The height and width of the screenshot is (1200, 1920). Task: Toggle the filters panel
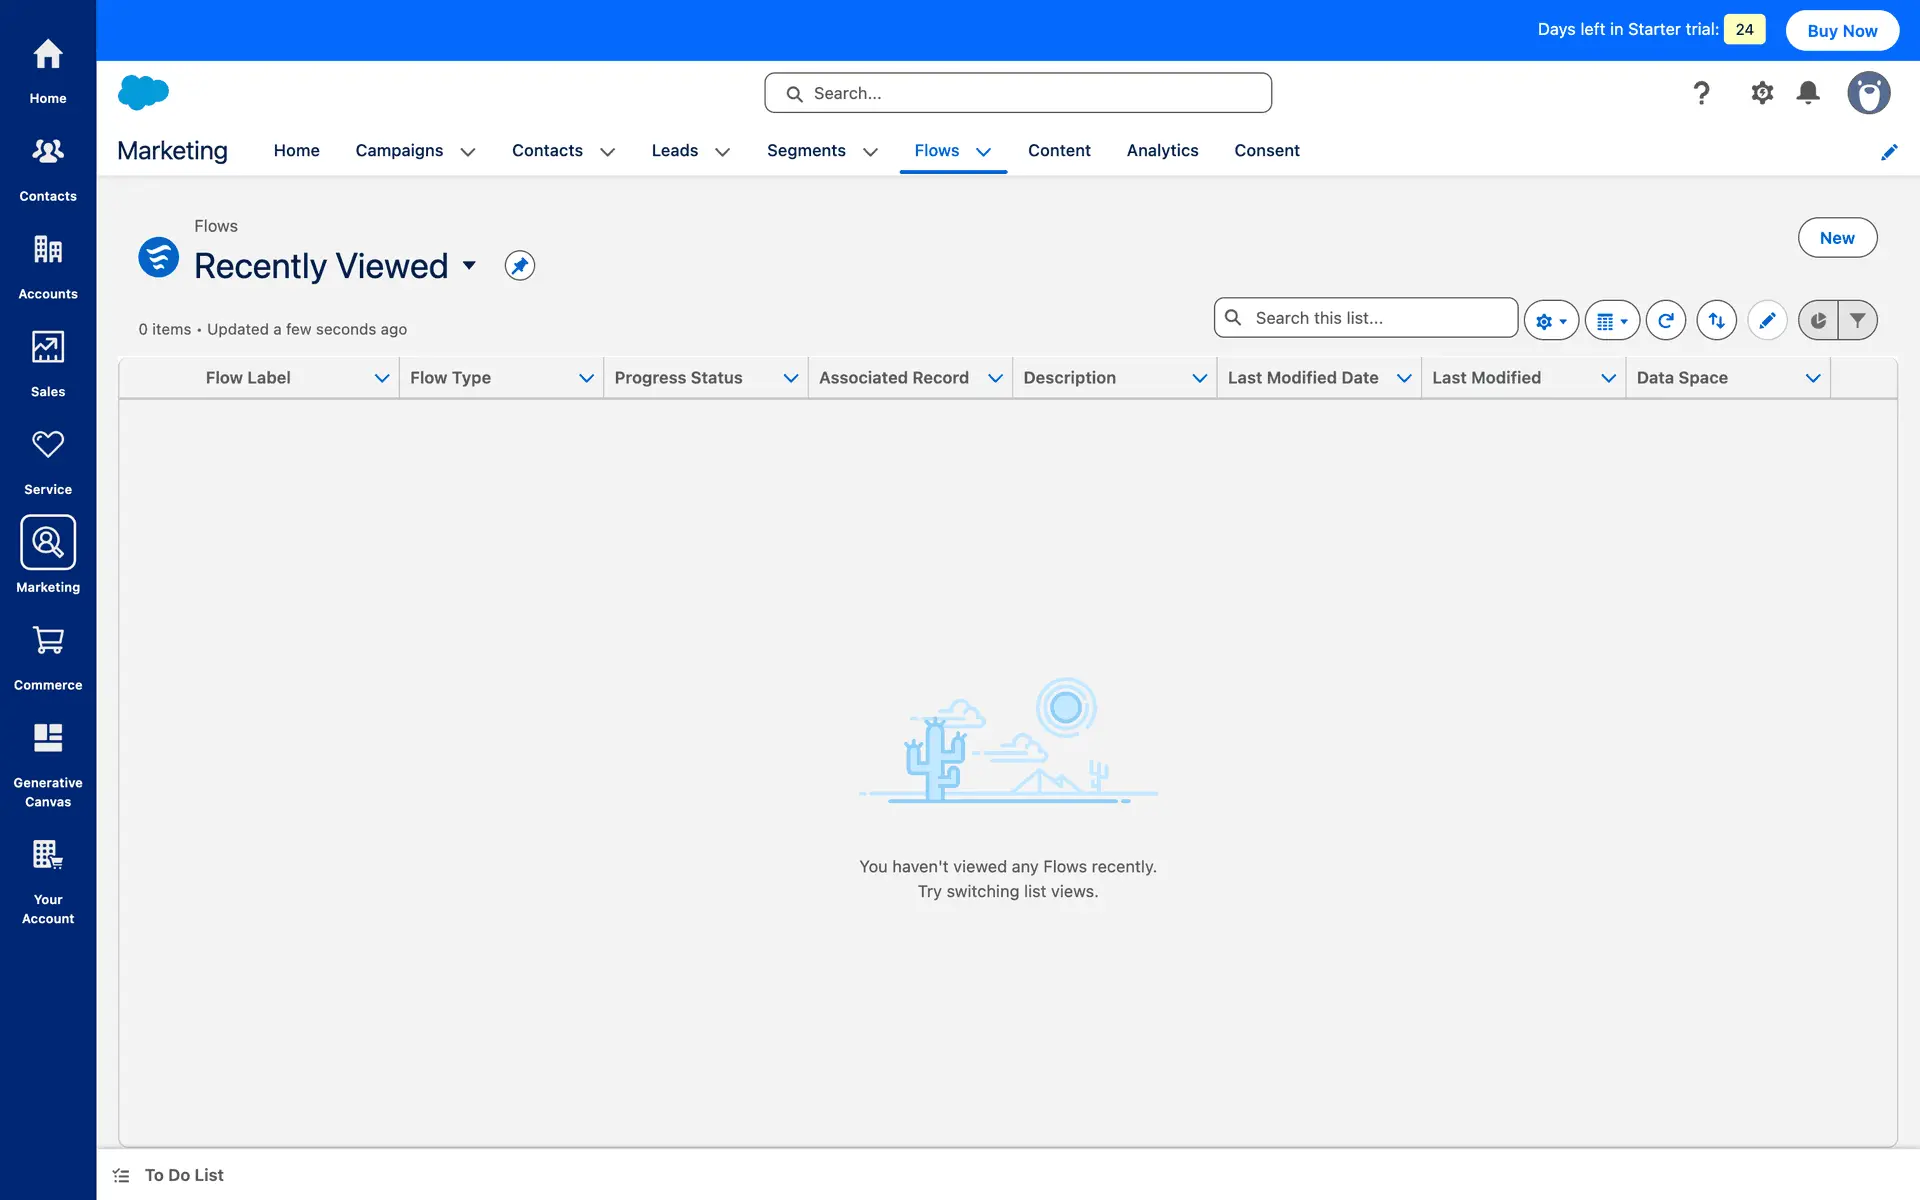tap(1857, 320)
